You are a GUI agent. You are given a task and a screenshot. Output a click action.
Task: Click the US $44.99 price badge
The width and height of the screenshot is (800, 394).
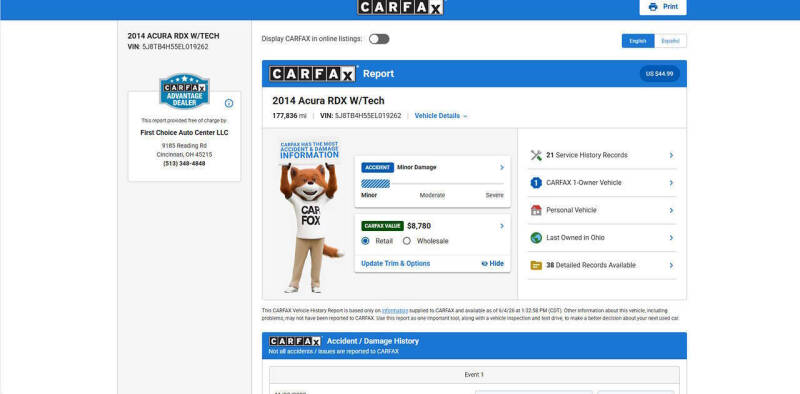(659, 73)
